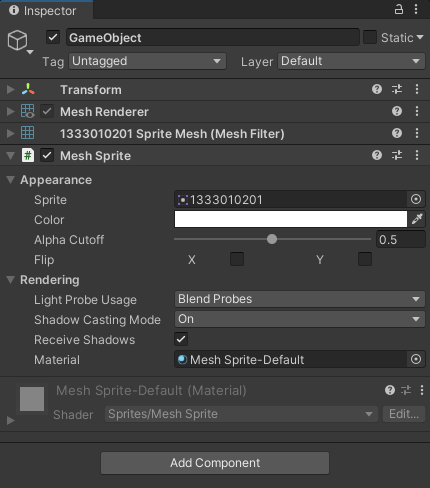The height and width of the screenshot is (488, 430).
Task: Open the Layer dropdown showing Default
Action: point(351,61)
